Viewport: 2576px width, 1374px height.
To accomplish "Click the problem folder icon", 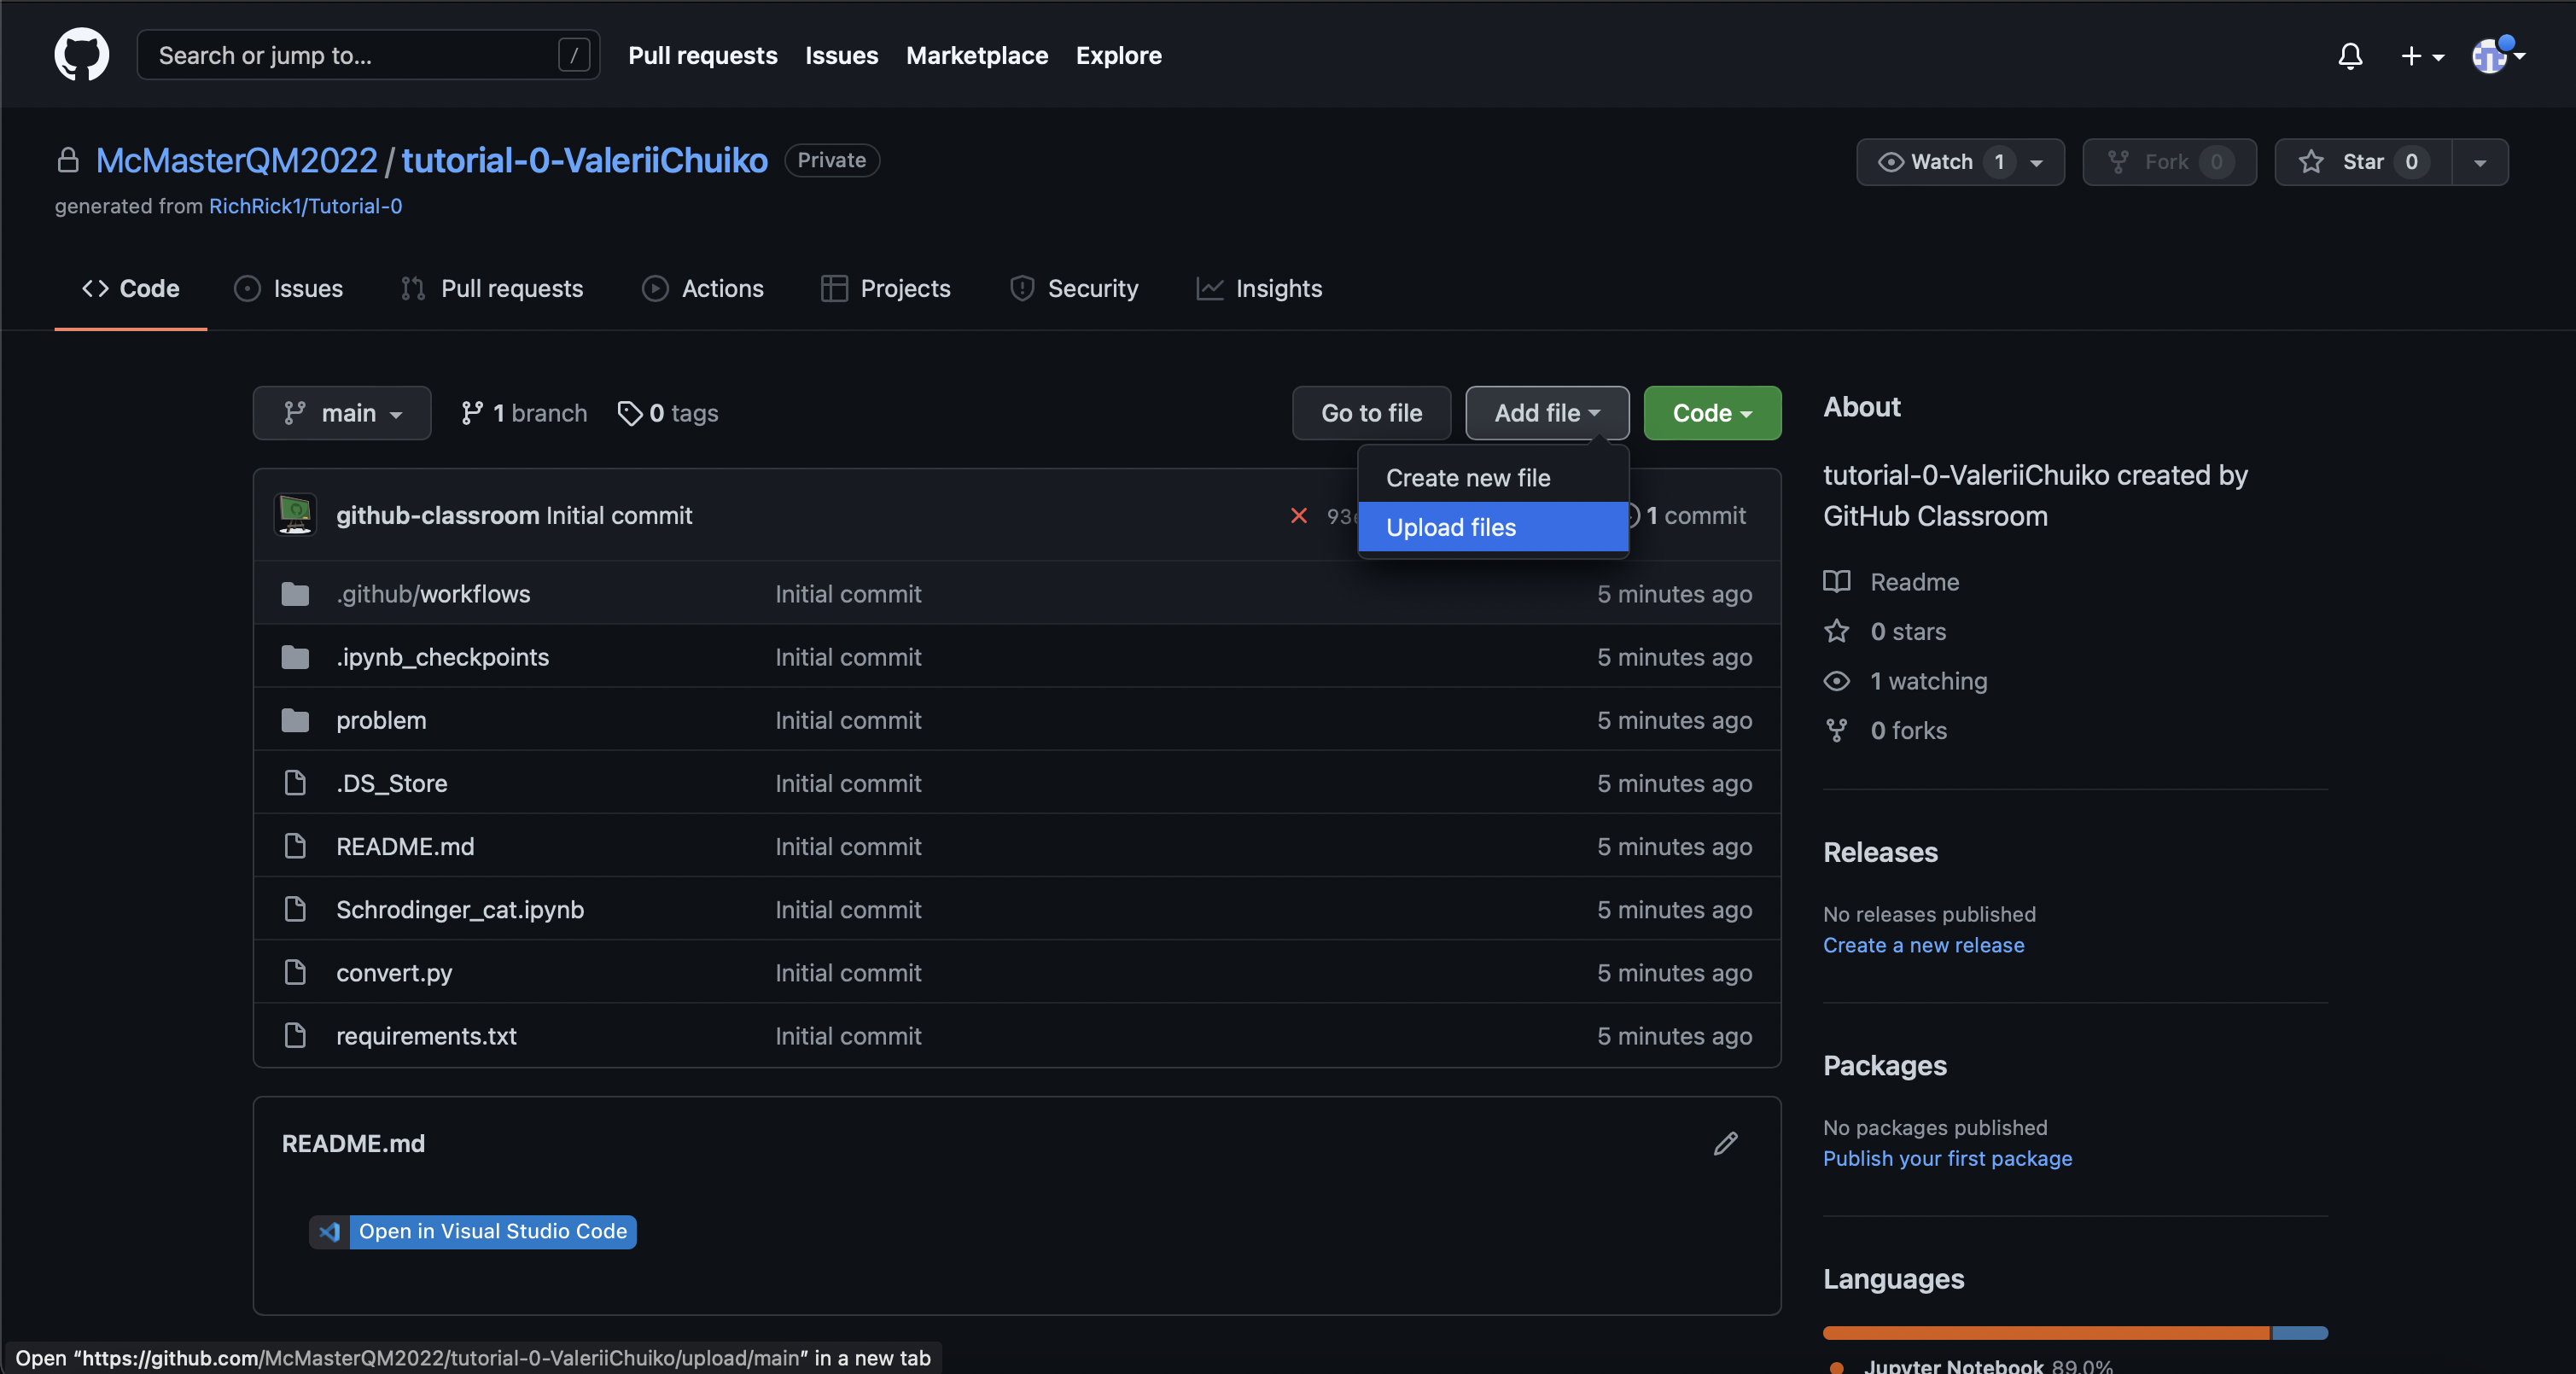I will (x=295, y=720).
